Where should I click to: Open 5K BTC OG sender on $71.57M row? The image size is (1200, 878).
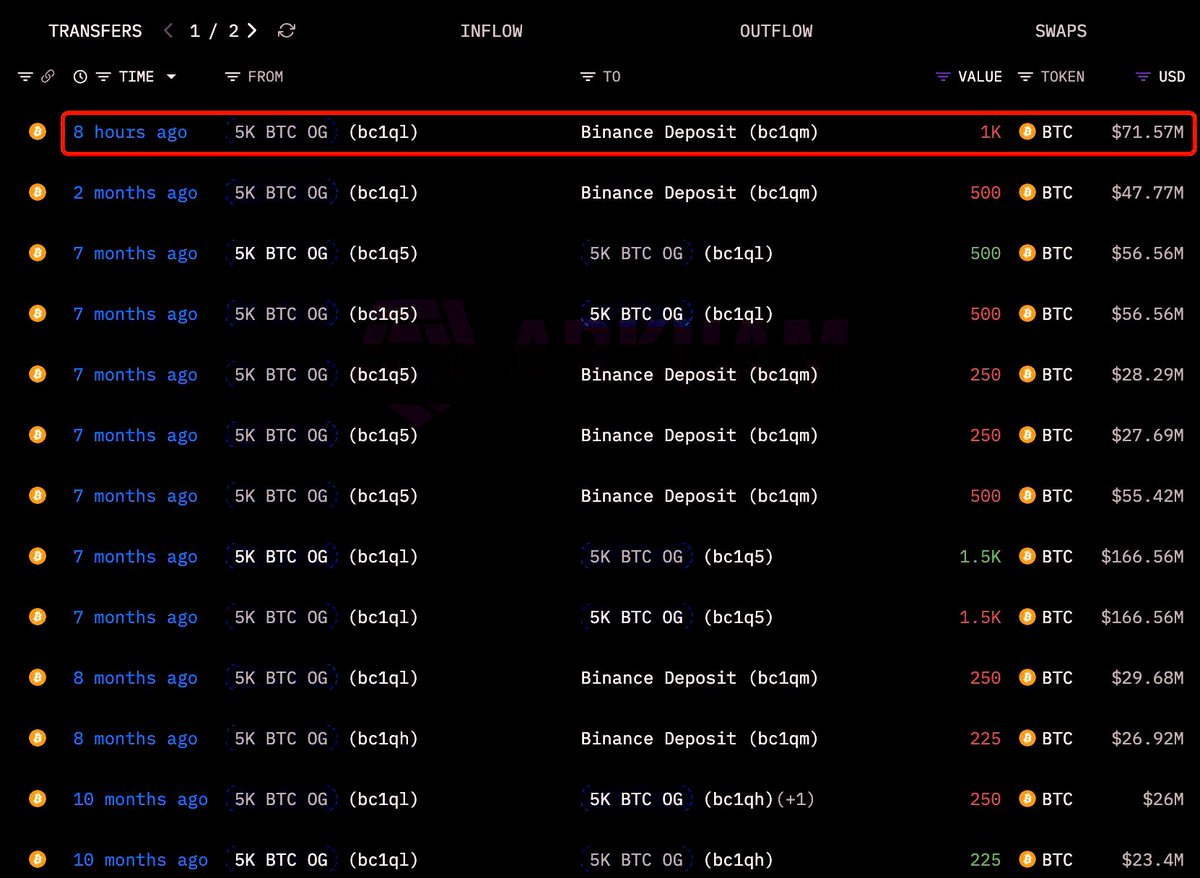coord(323,132)
